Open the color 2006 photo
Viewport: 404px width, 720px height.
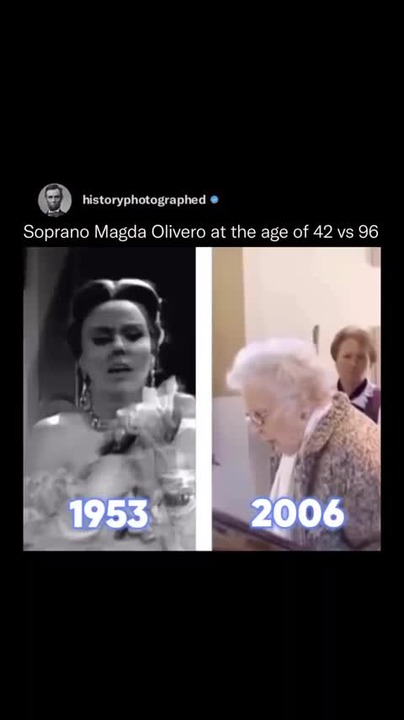296,399
